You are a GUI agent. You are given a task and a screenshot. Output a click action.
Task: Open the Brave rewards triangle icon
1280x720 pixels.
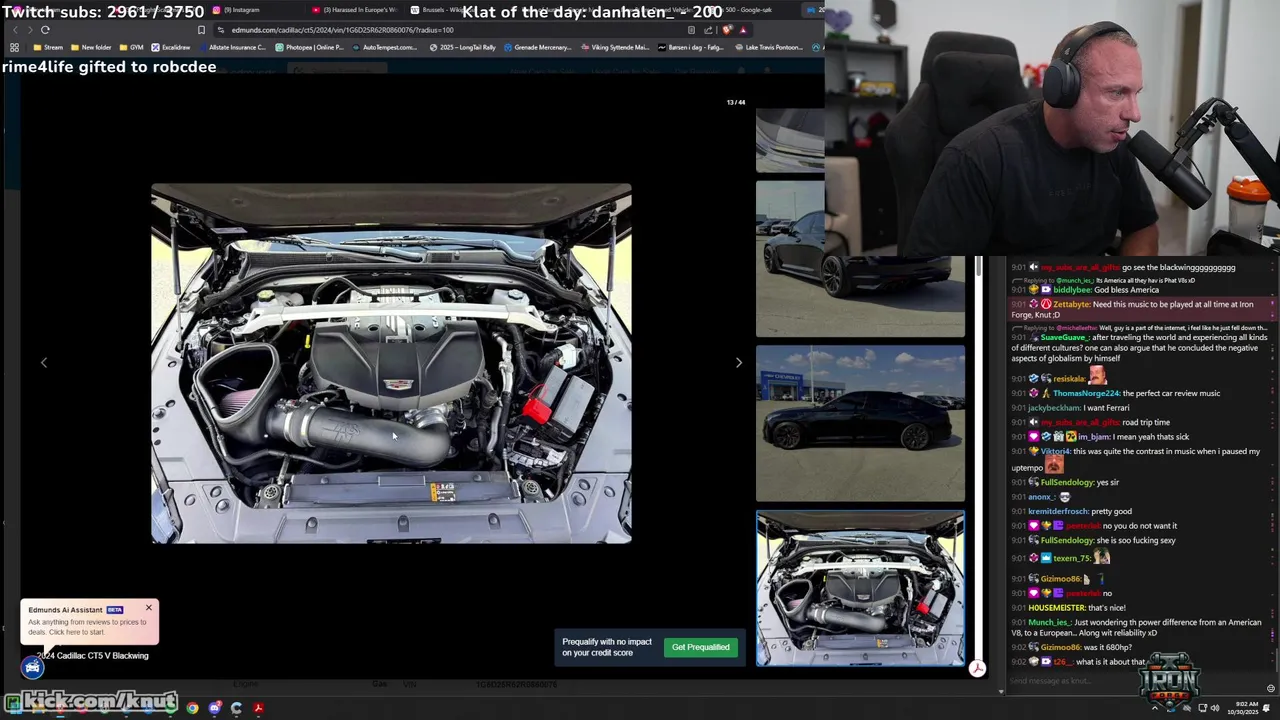pyautogui.click(x=743, y=30)
